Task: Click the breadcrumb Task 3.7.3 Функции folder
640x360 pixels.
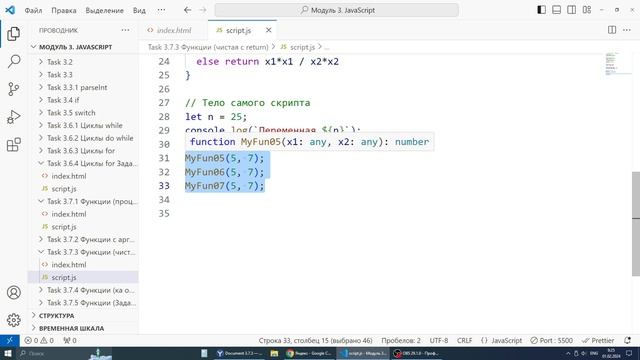Action: coord(208,47)
